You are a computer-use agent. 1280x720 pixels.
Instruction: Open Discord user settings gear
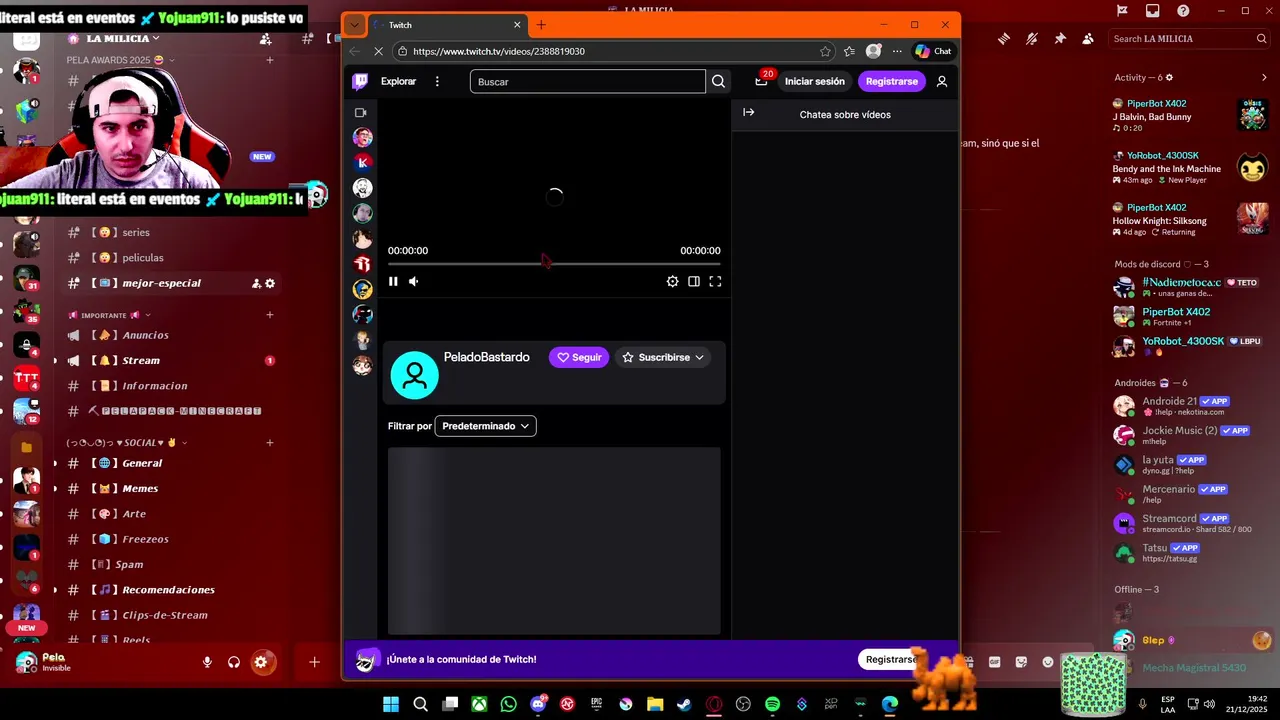(261, 662)
